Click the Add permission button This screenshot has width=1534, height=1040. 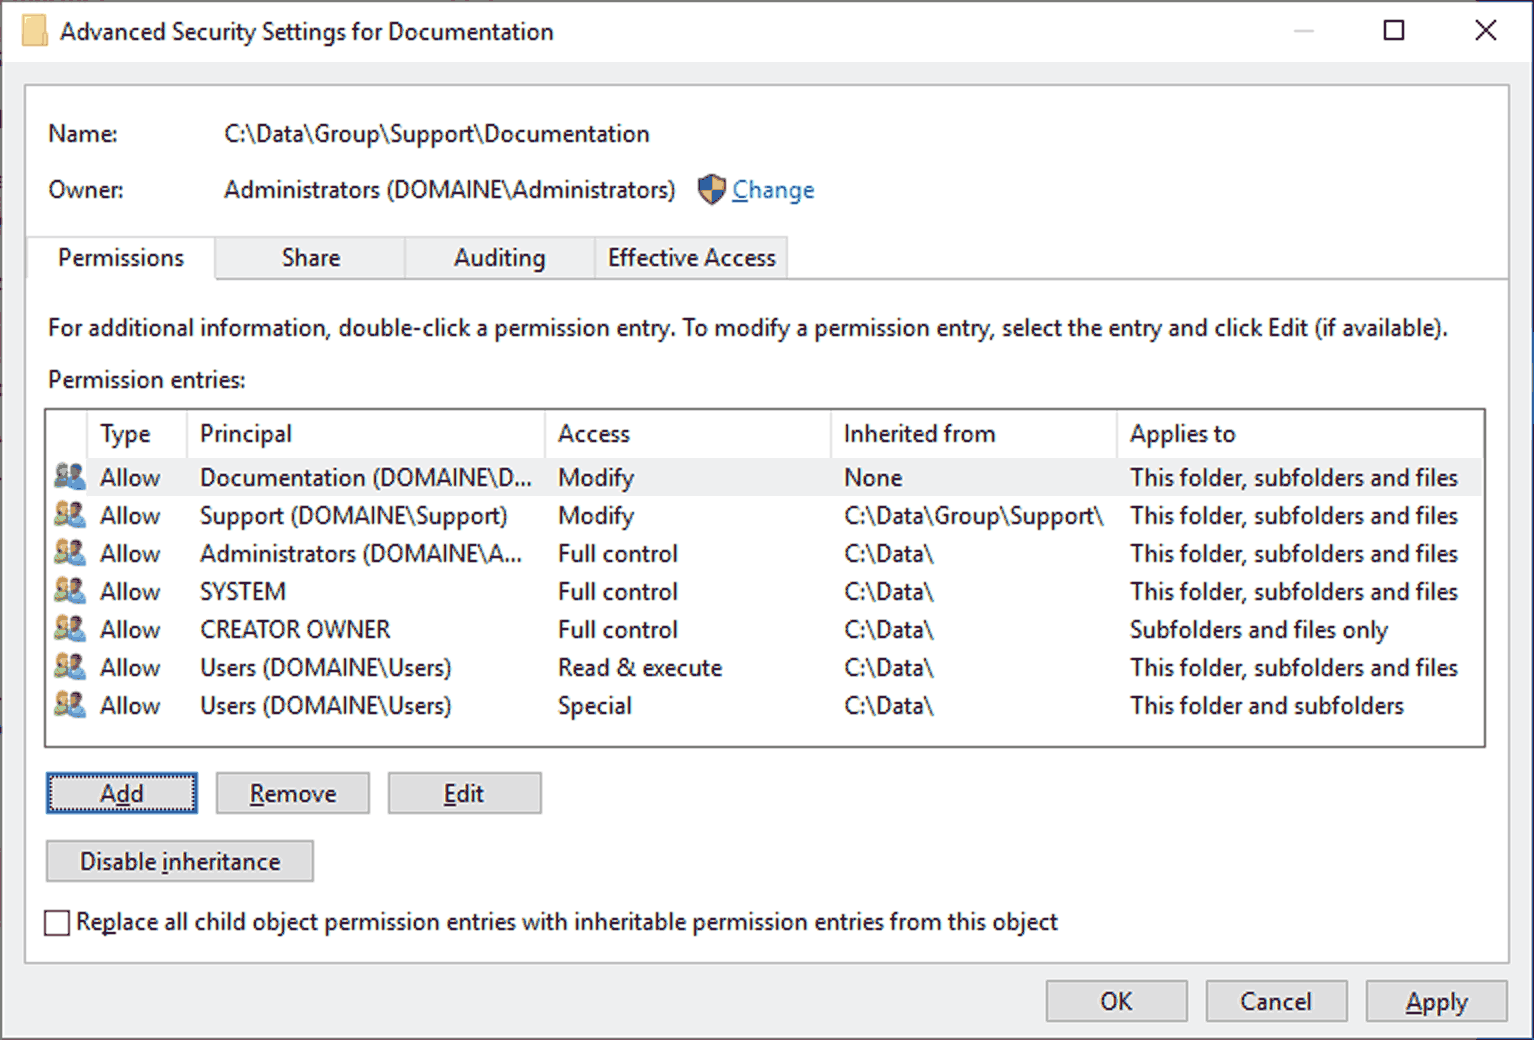pyautogui.click(x=122, y=793)
